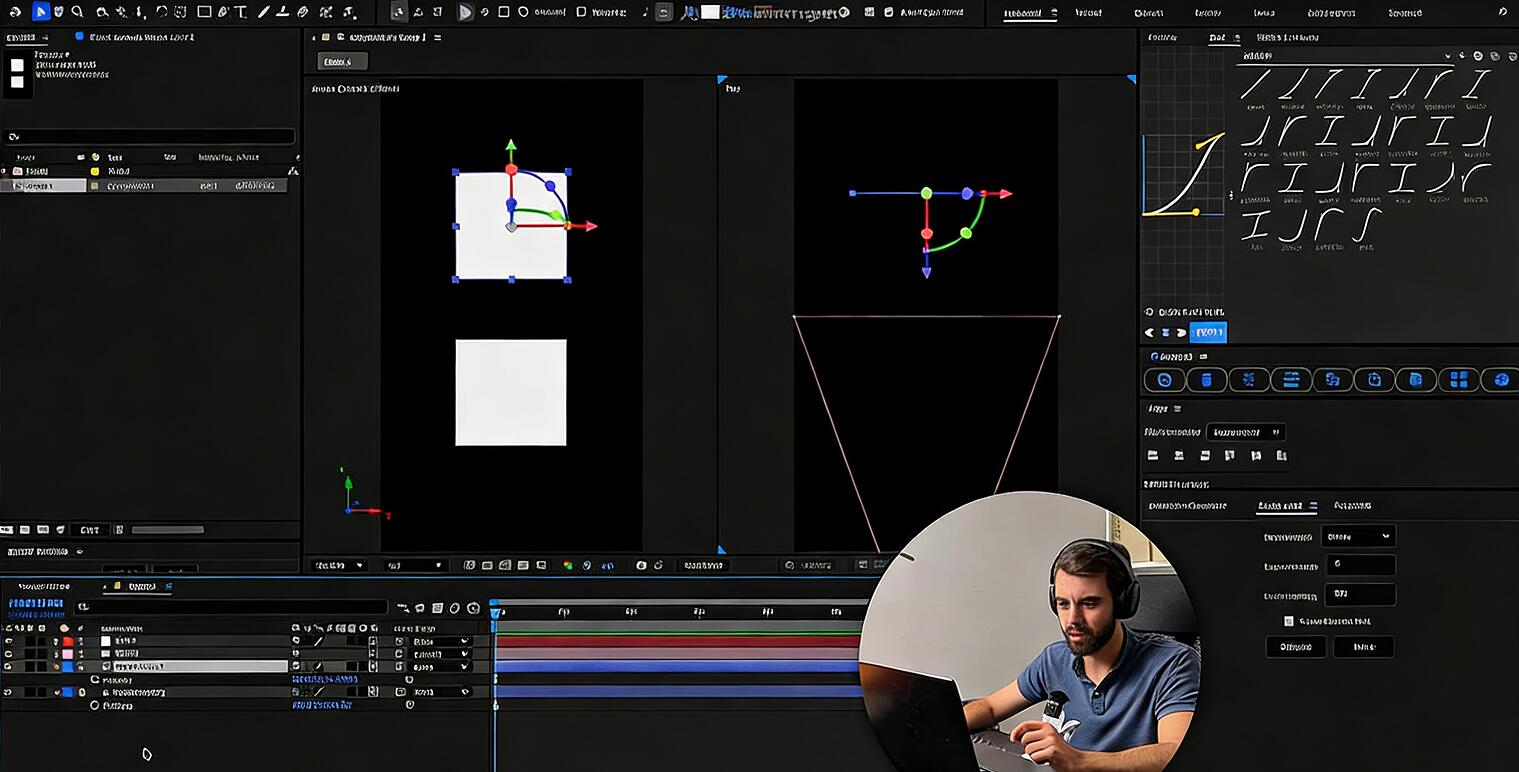Click the blue highlighted button below the curve graph
The width and height of the screenshot is (1519, 772).
point(1208,332)
